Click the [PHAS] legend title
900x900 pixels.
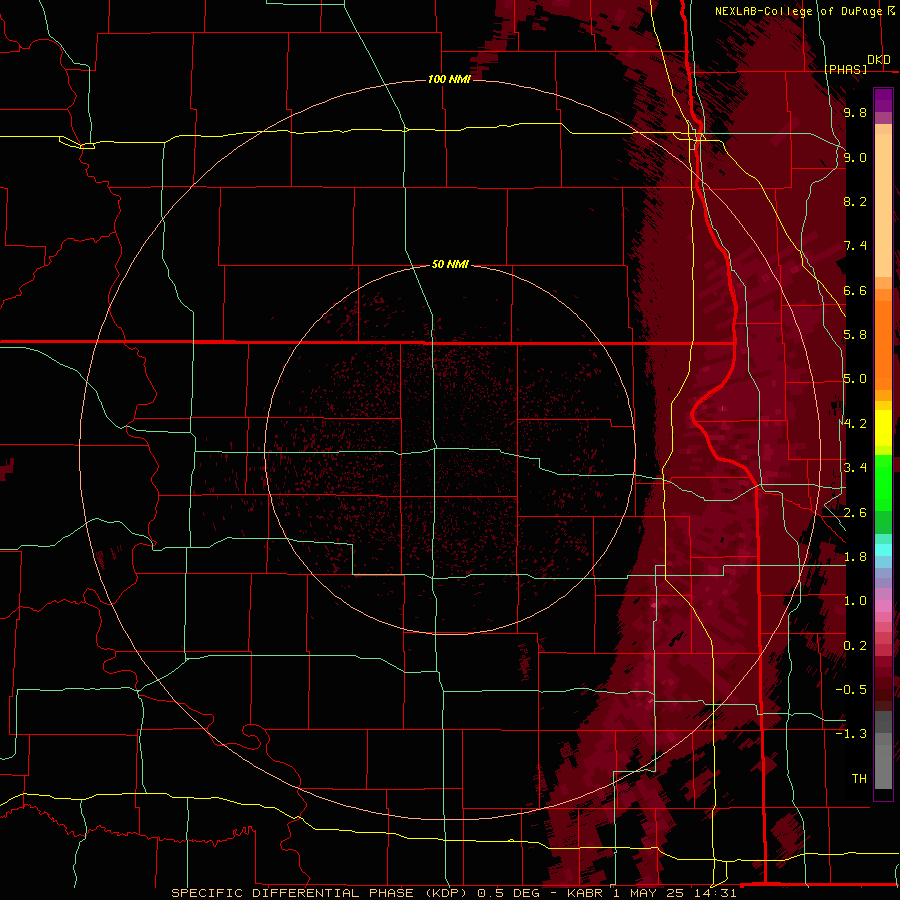(845, 69)
